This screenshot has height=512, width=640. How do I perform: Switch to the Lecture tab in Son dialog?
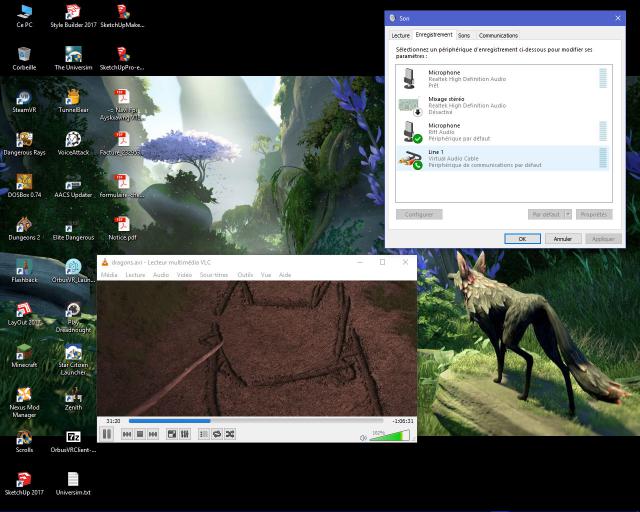[400, 36]
